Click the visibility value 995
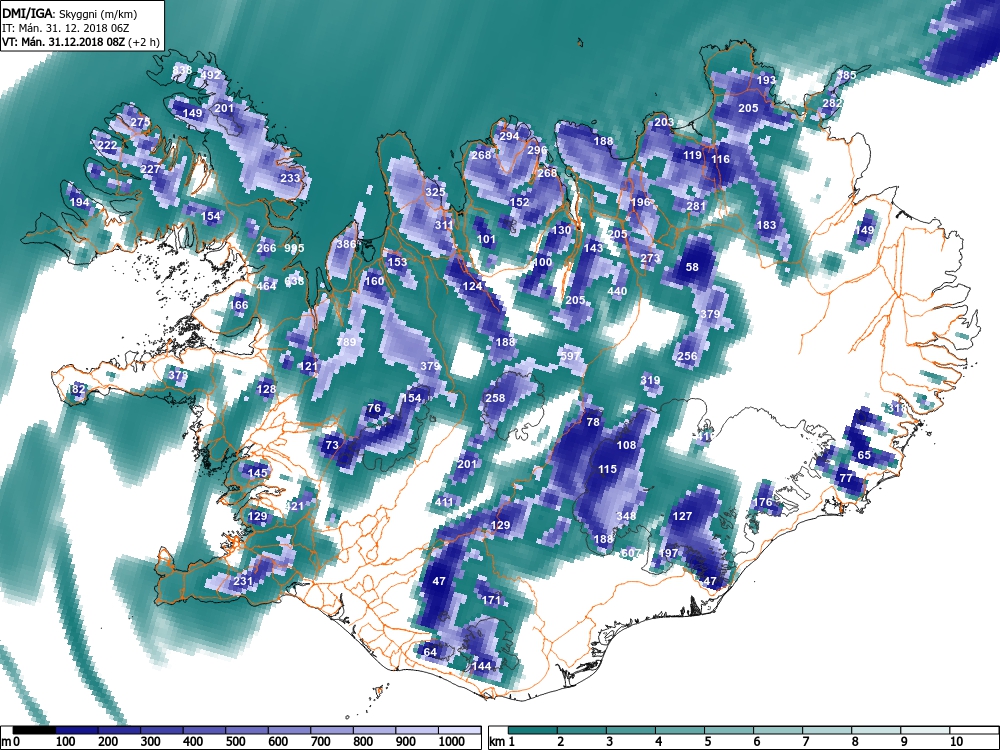Screen dimensions: 1000x750 (295, 248)
